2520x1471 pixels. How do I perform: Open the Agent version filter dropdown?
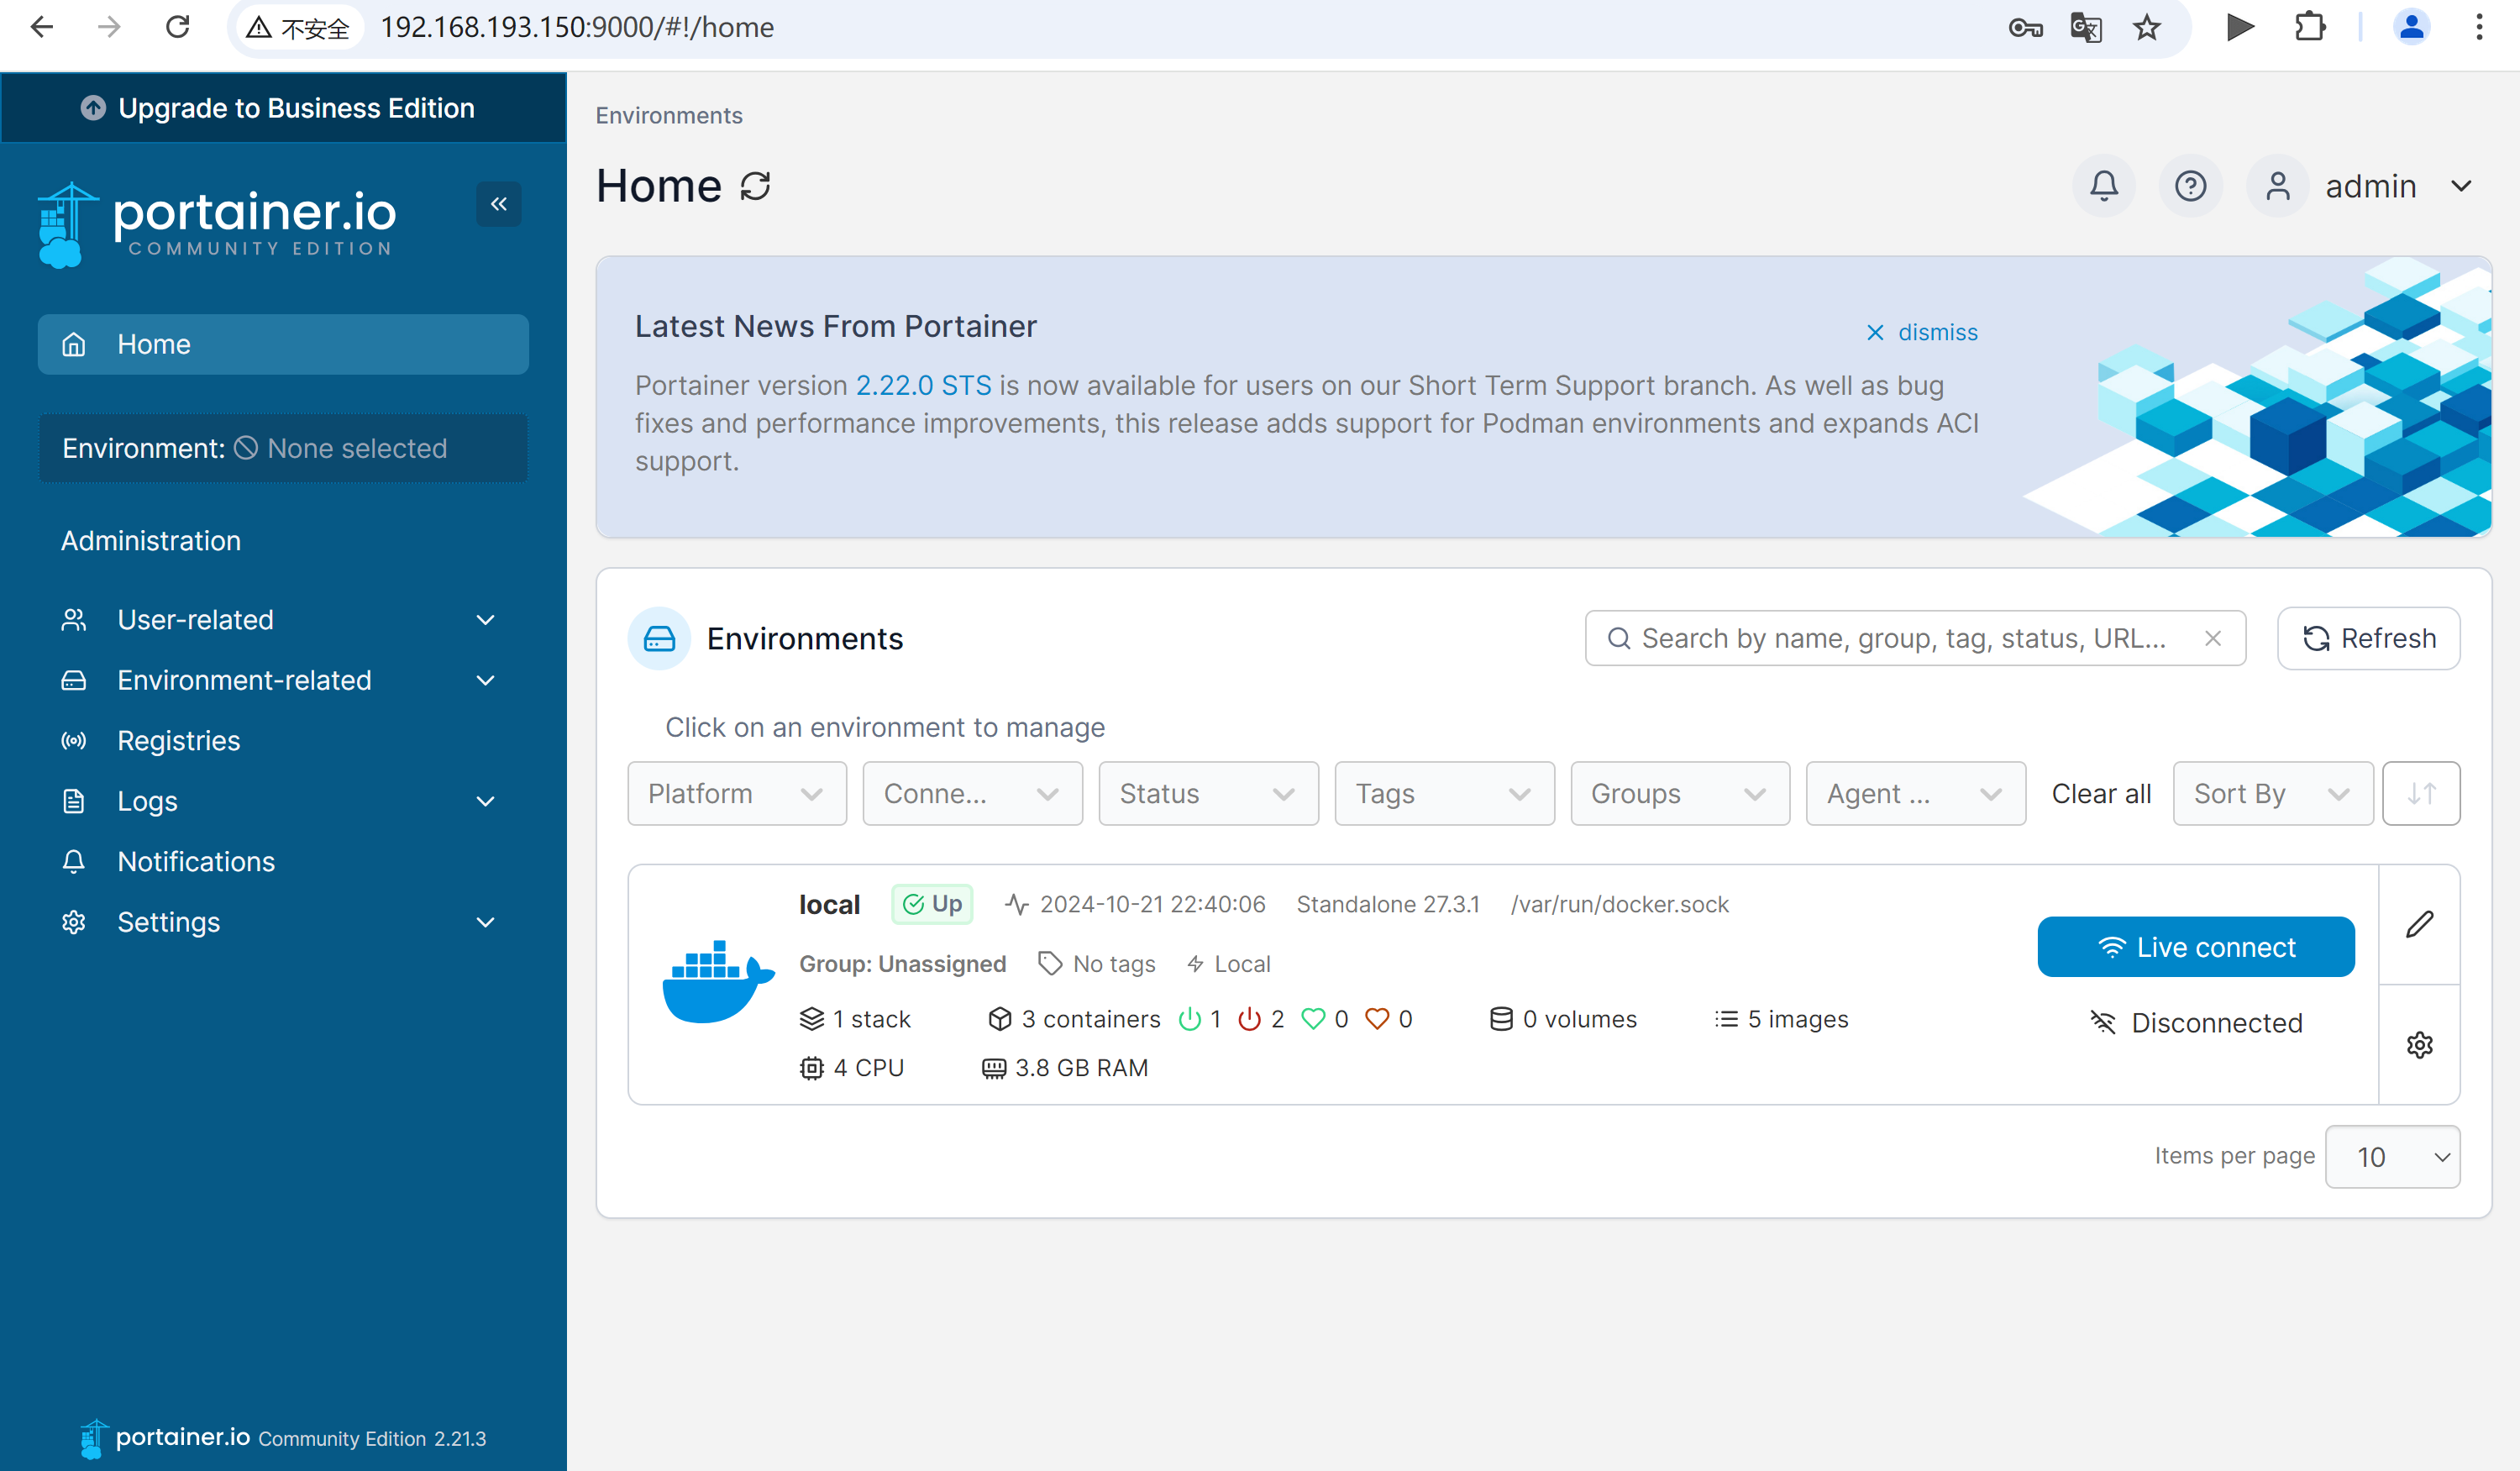click(1916, 794)
